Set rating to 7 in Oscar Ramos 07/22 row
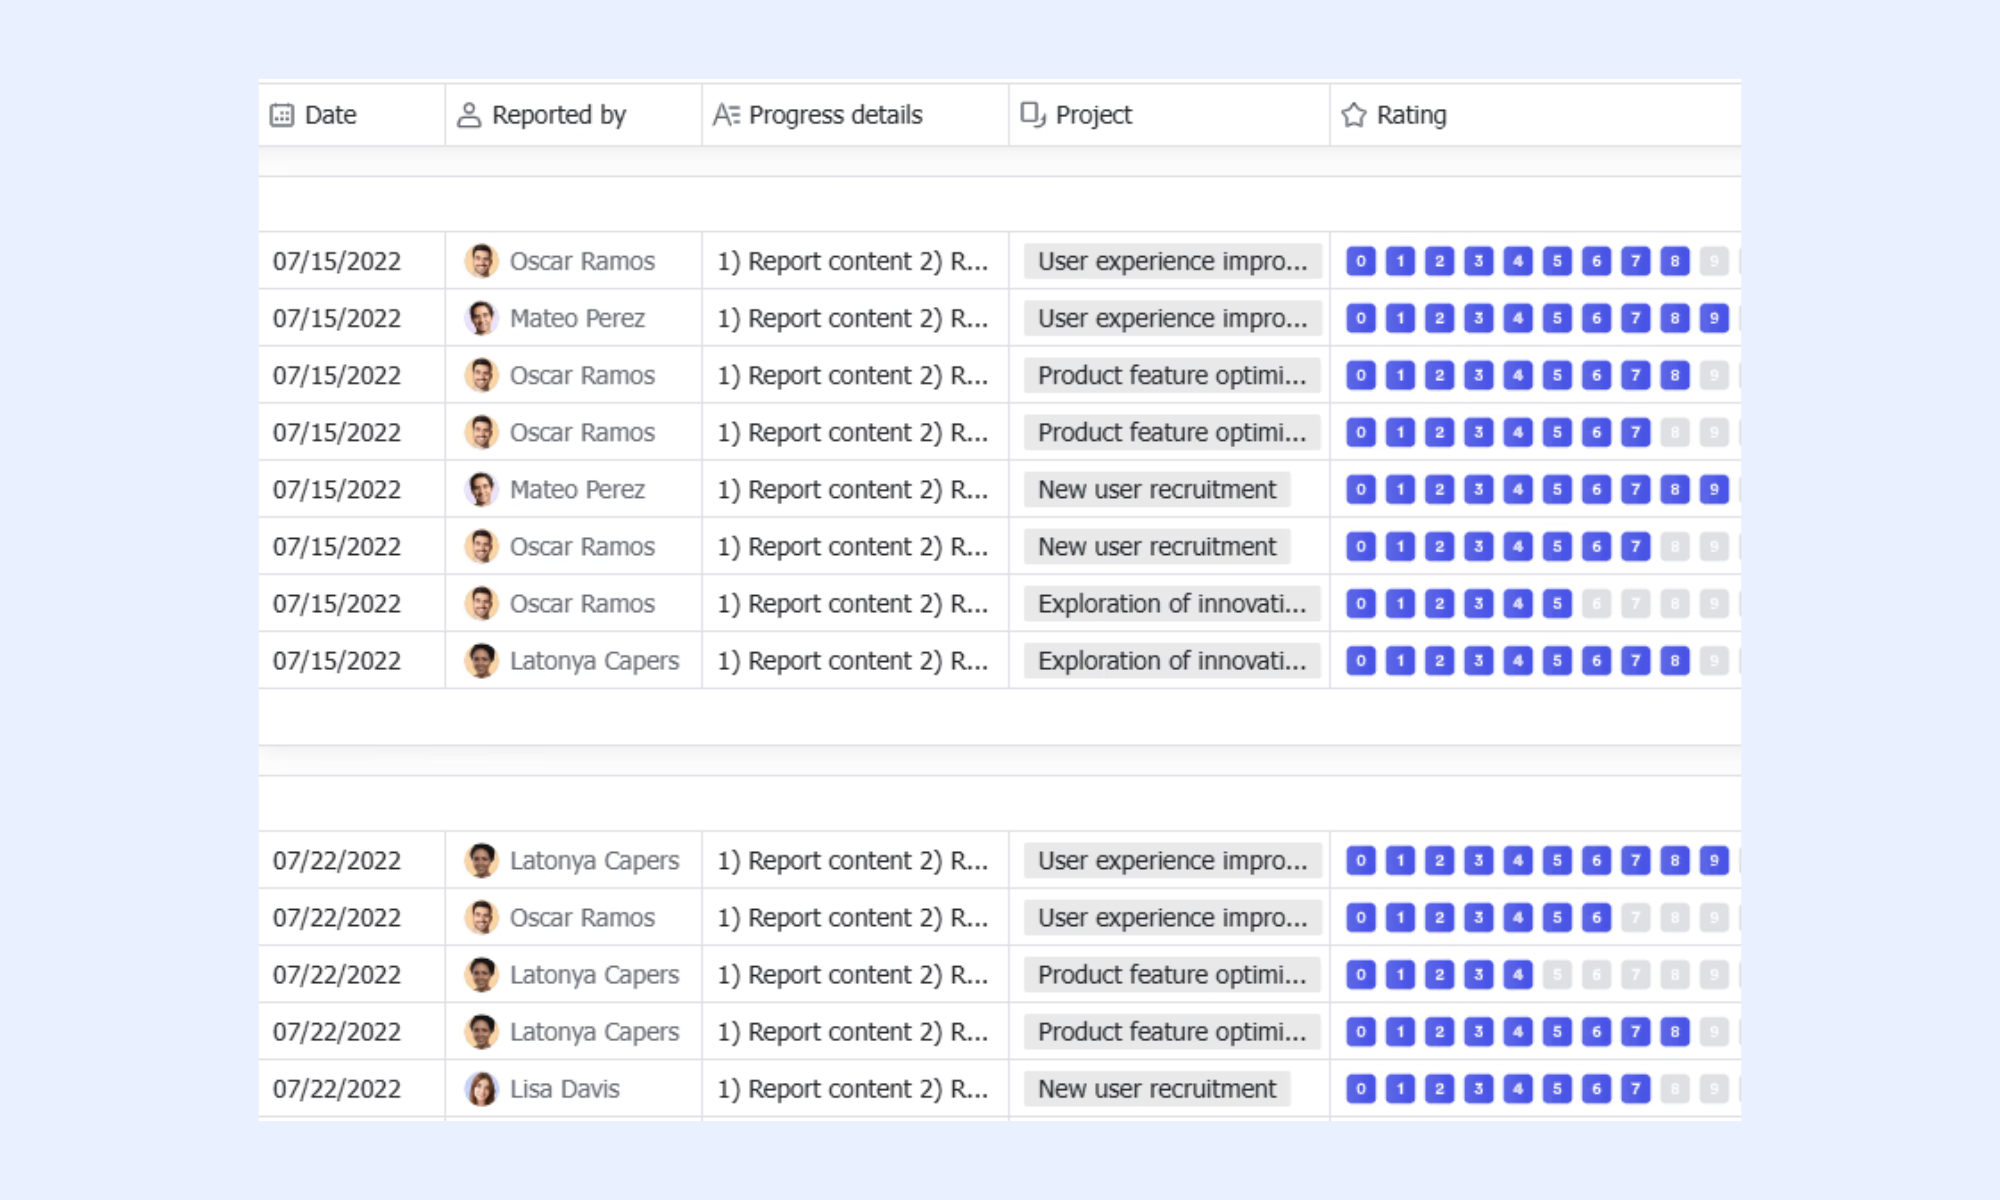Image resolution: width=2000 pixels, height=1200 pixels. pyautogui.click(x=1636, y=917)
